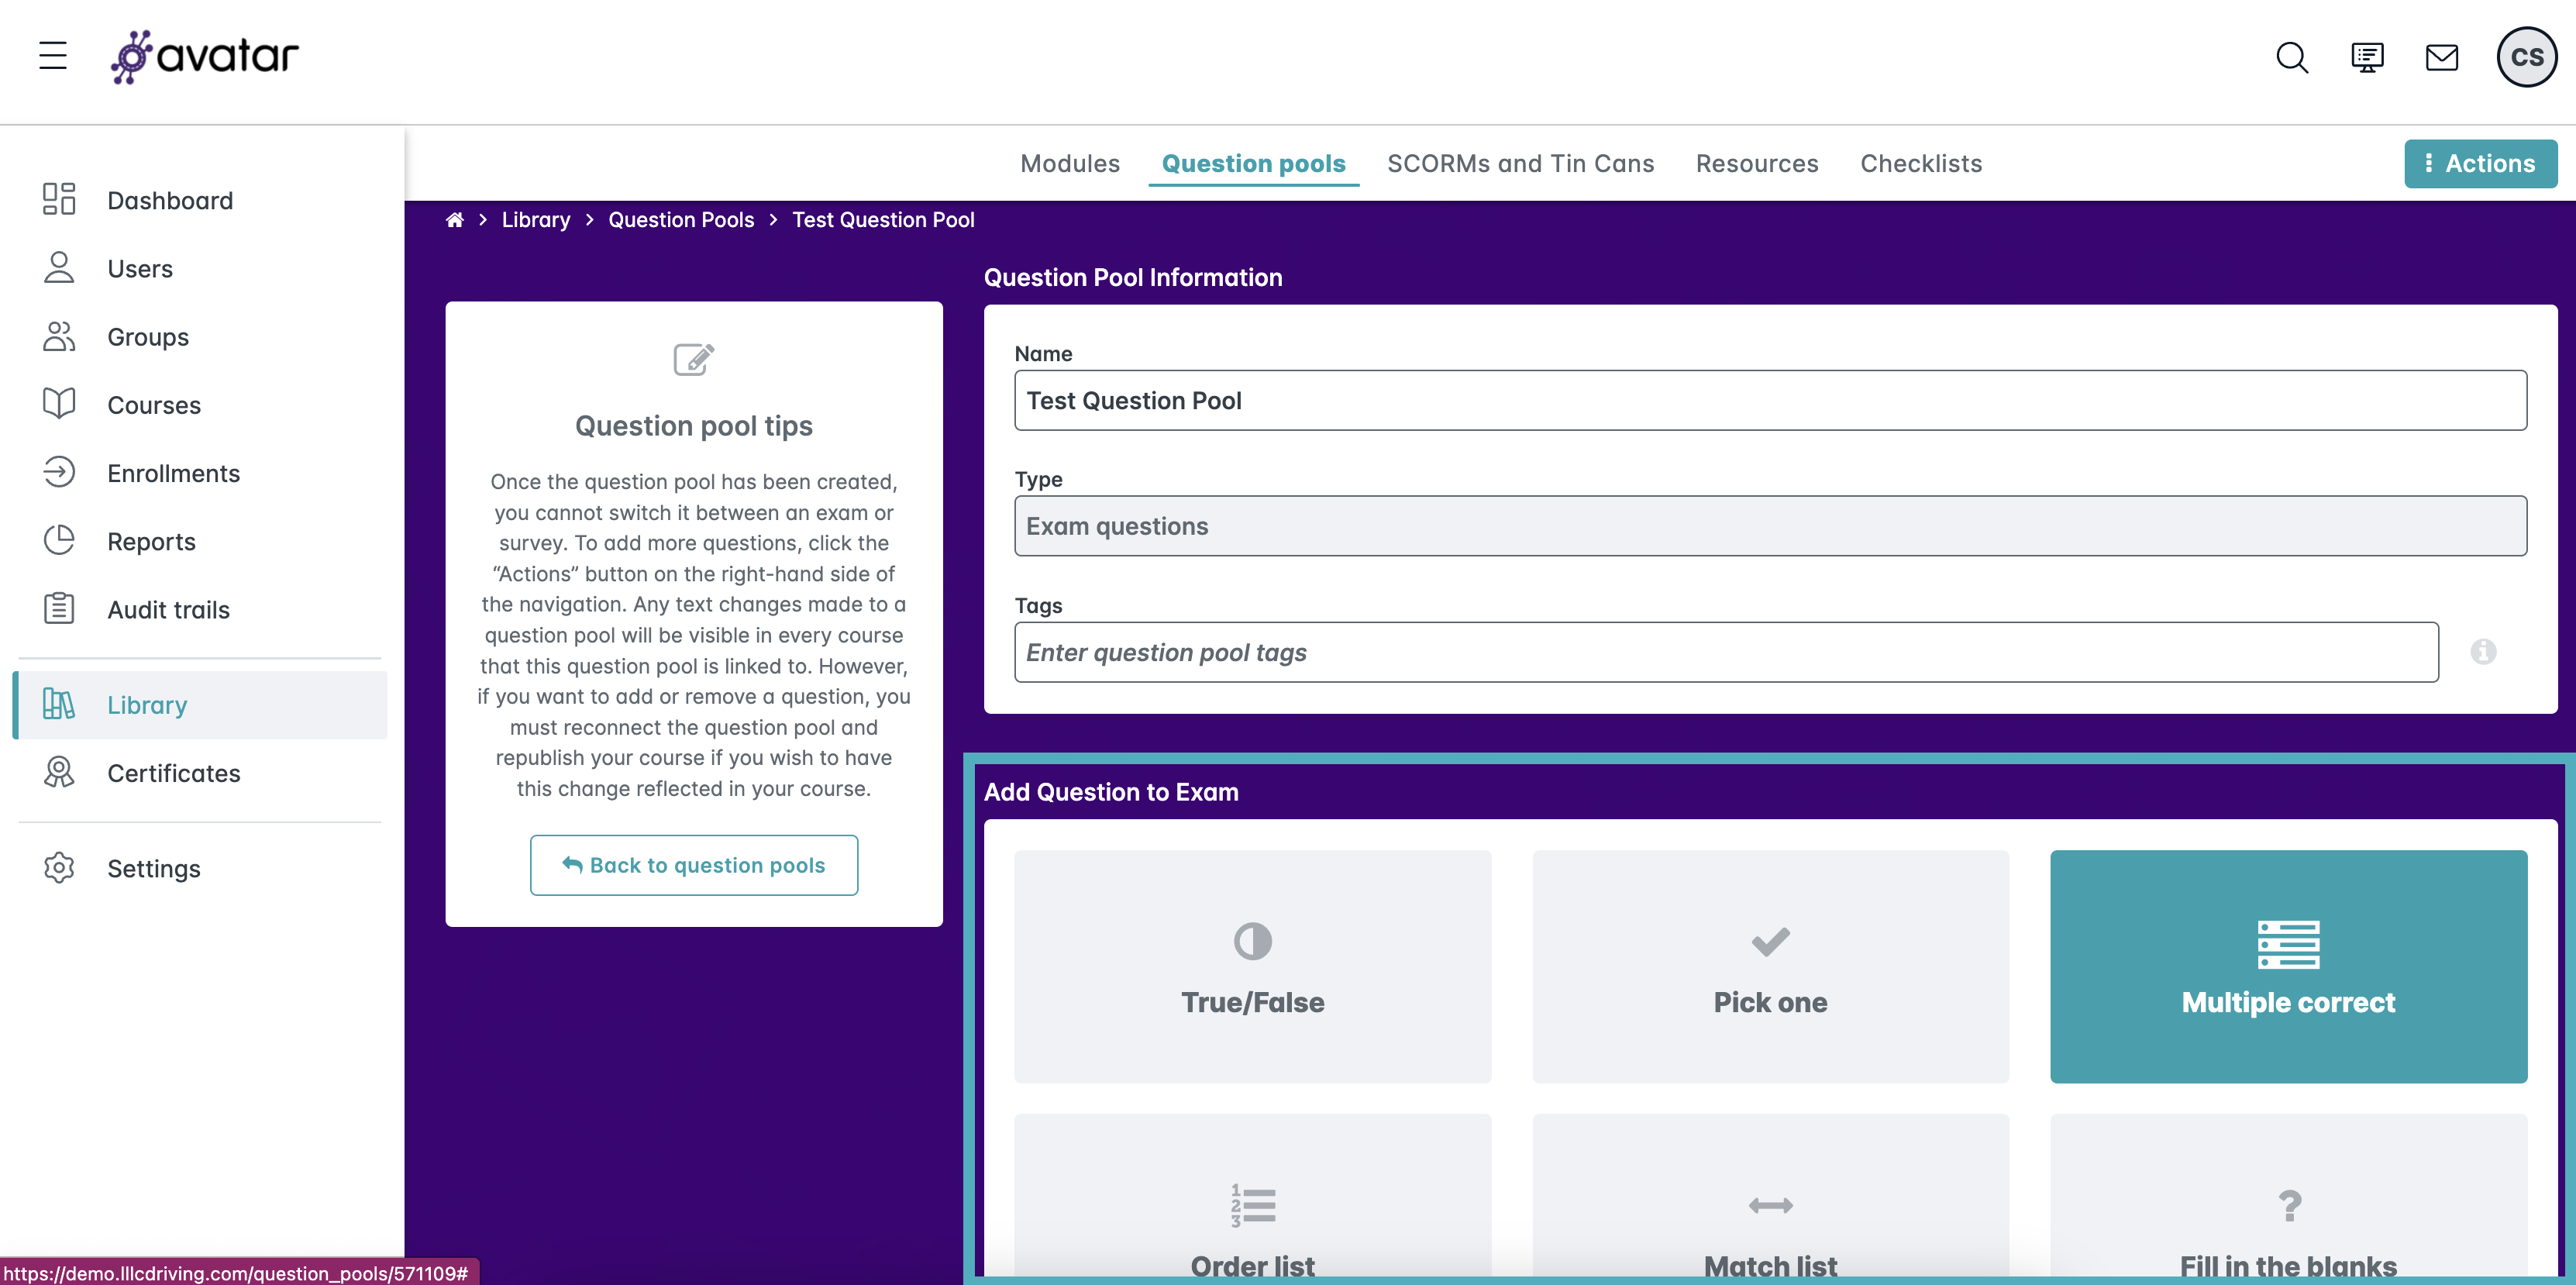This screenshot has width=2576, height=1285.
Task: Open the Actions dropdown button
Action: [x=2480, y=164]
